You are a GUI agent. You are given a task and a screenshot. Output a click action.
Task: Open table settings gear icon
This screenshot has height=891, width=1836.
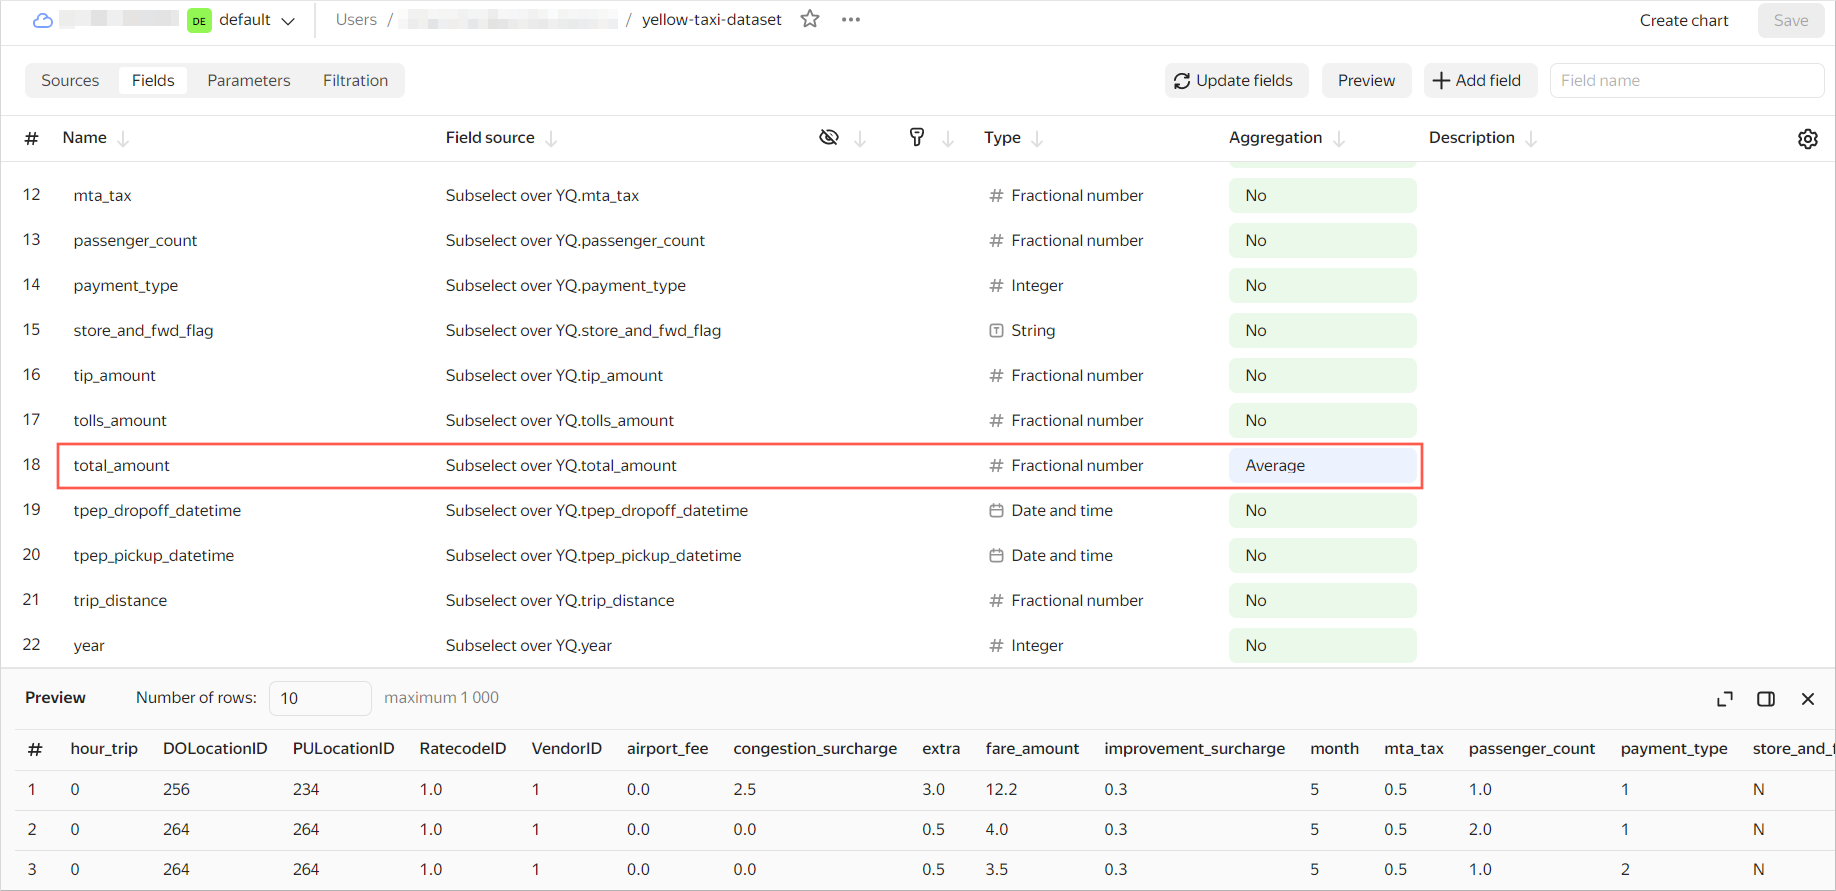1807,139
